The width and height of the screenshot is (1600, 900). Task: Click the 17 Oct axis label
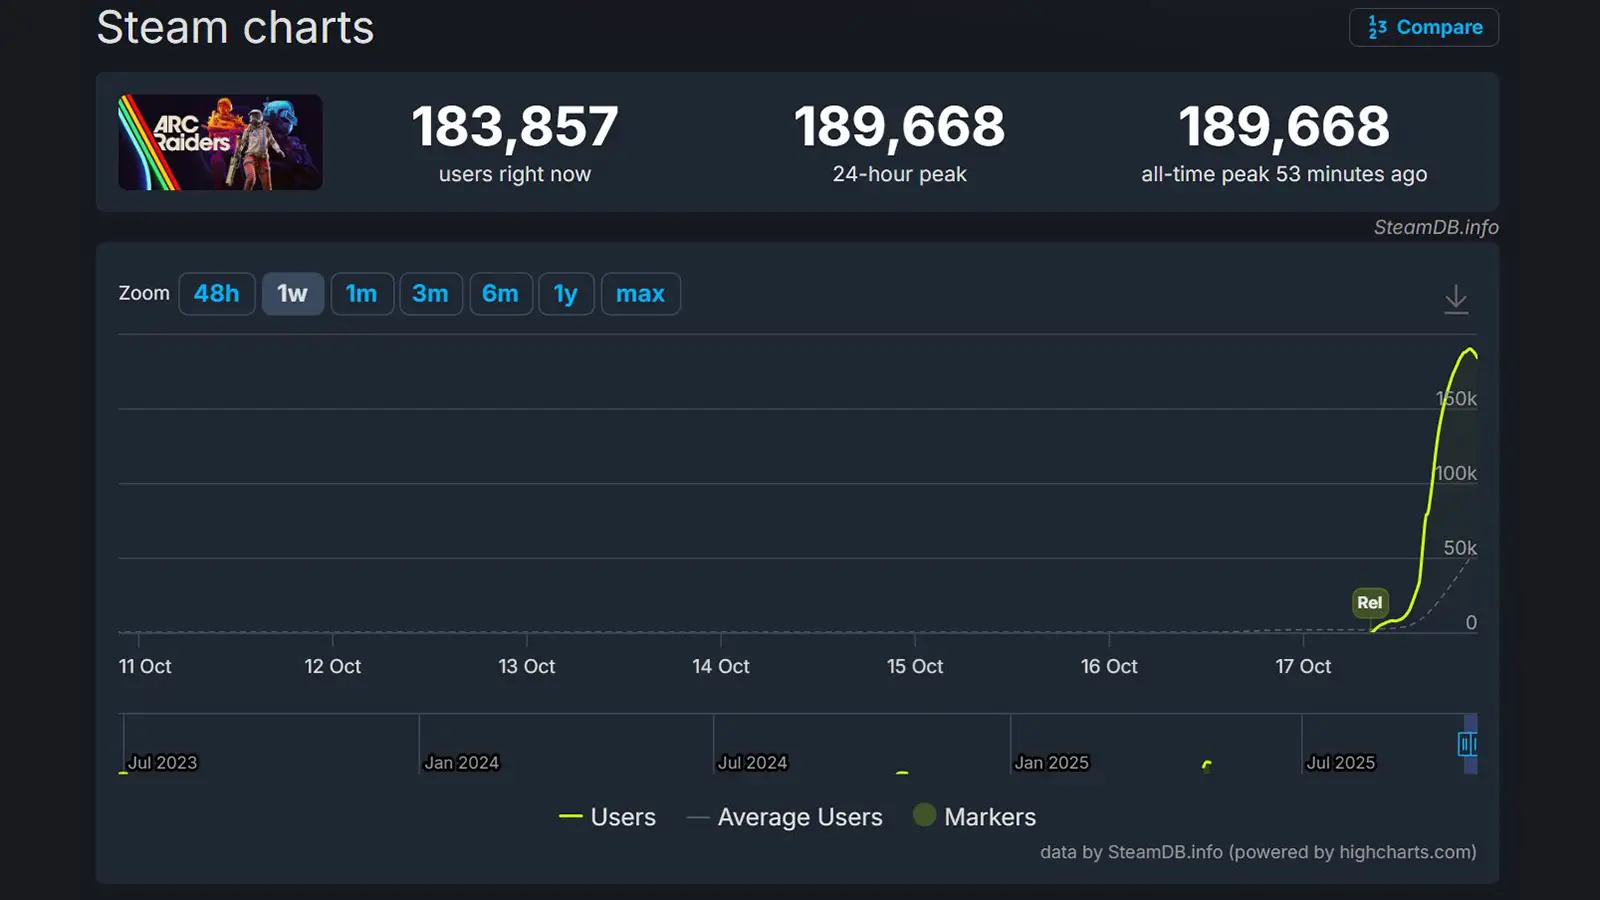click(1302, 666)
